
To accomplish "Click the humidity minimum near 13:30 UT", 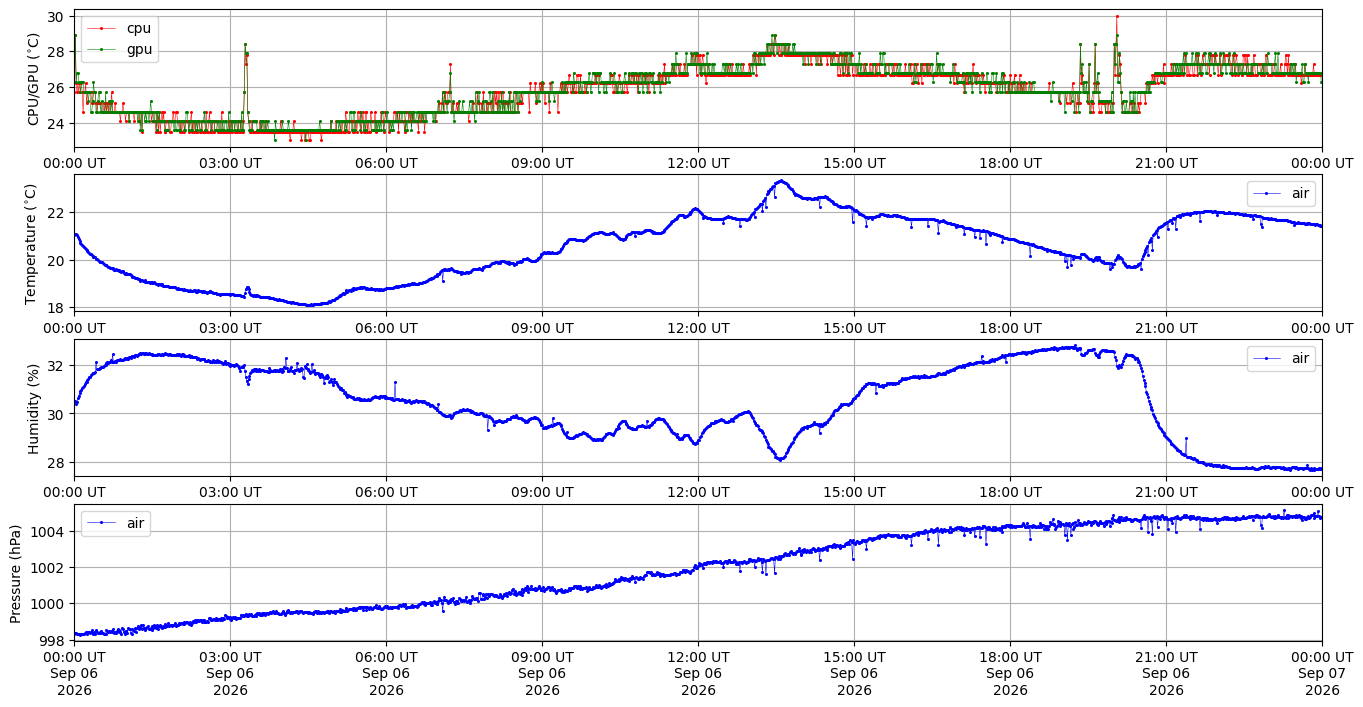I will [x=781, y=459].
